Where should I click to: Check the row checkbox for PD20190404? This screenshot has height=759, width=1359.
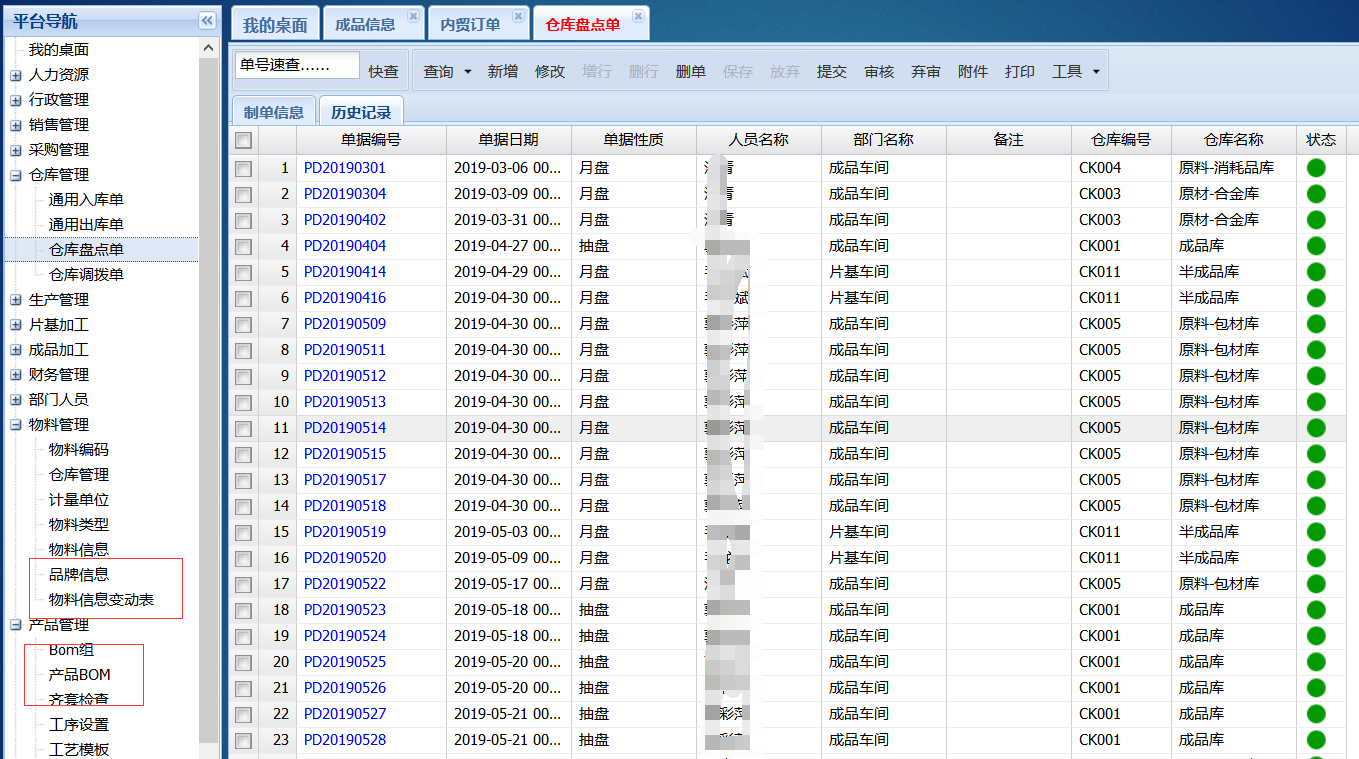click(x=243, y=246)
